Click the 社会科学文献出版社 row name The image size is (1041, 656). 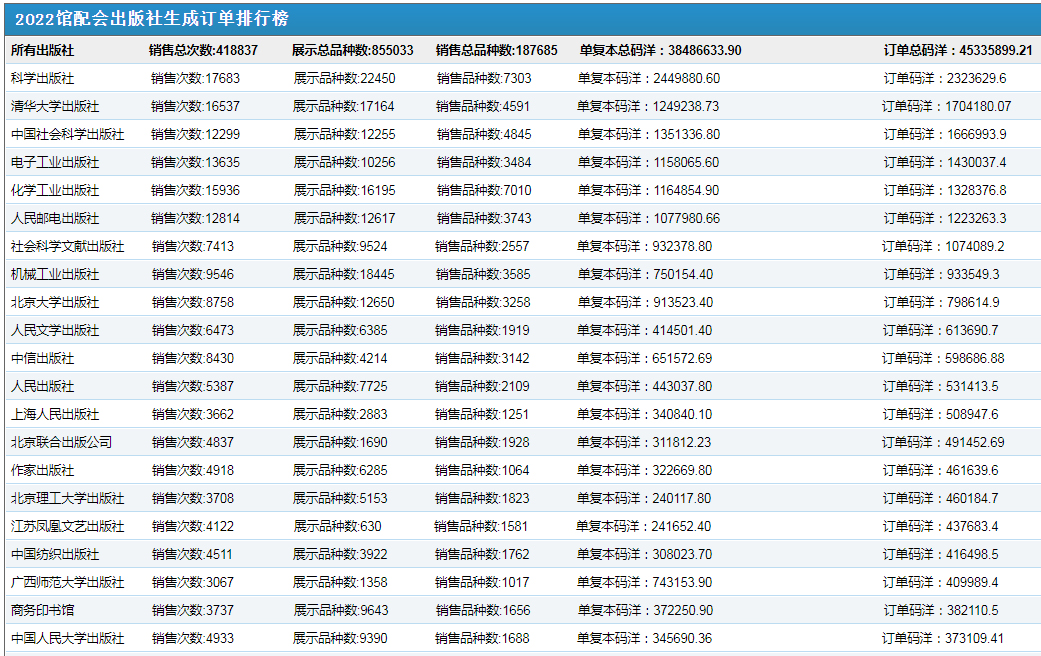tap(67, 246)
